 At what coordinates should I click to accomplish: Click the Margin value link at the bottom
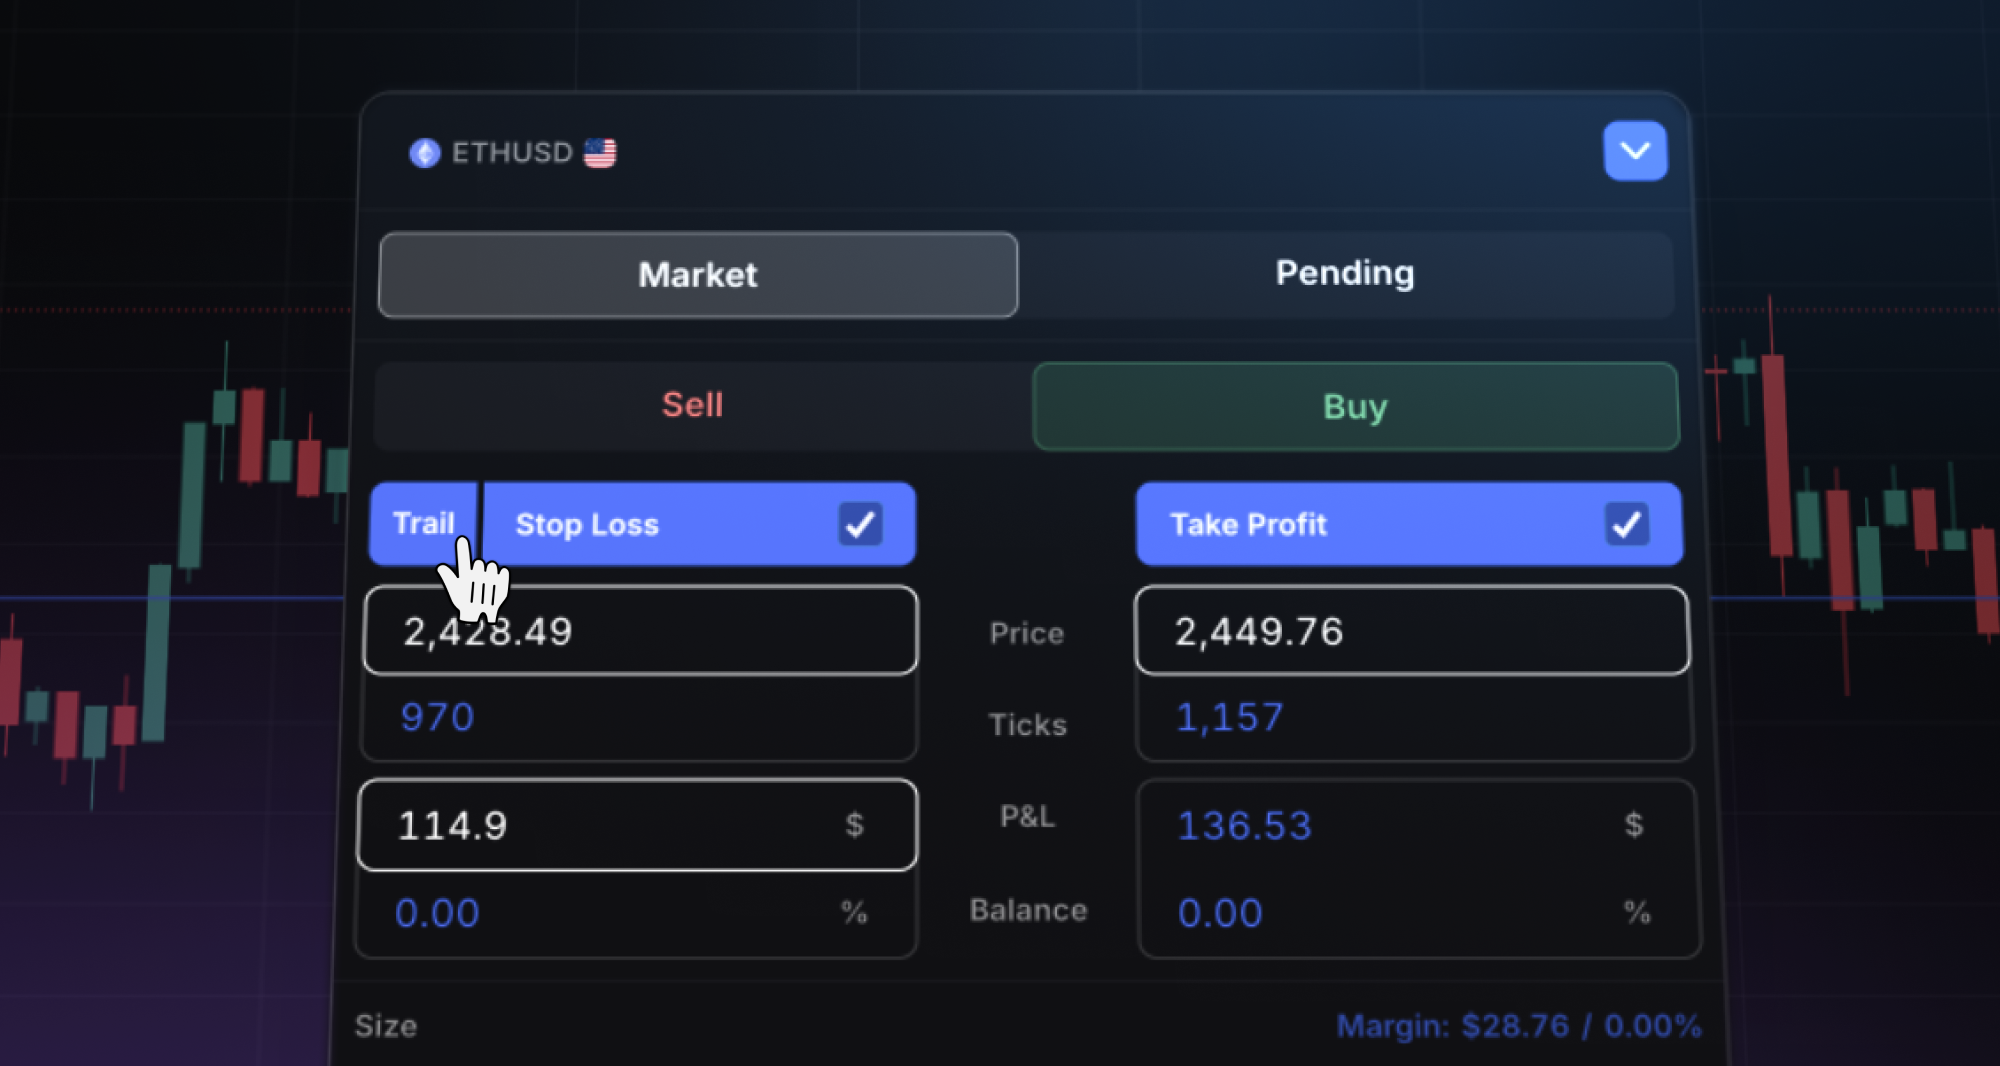pos(1519,1025)
